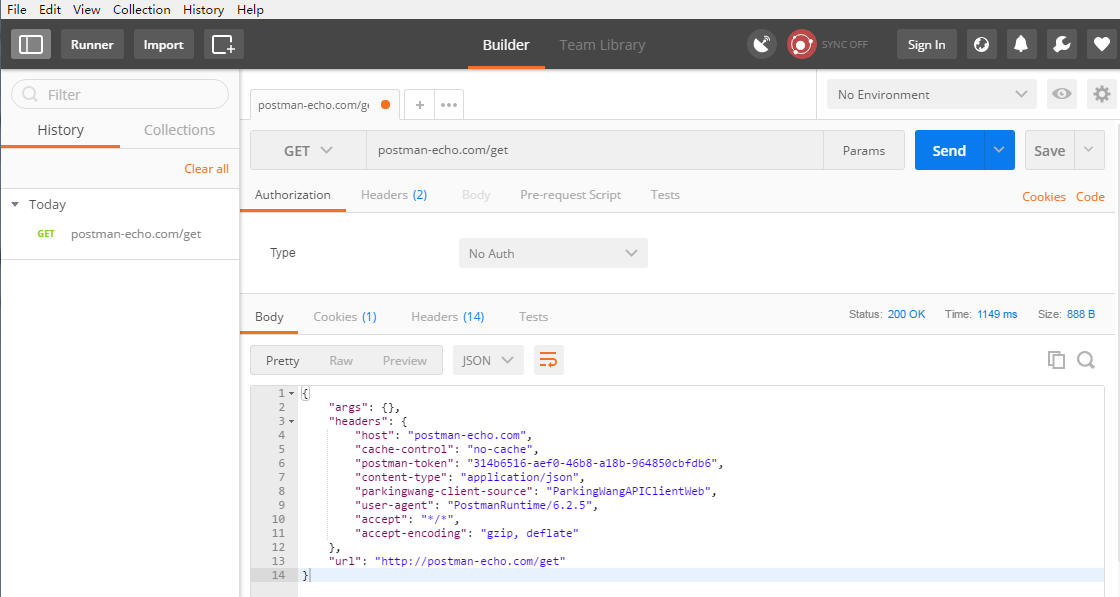Open the Code snippet link
The width and height of the screenshot is (1120, 597).
click(1090, 196)
